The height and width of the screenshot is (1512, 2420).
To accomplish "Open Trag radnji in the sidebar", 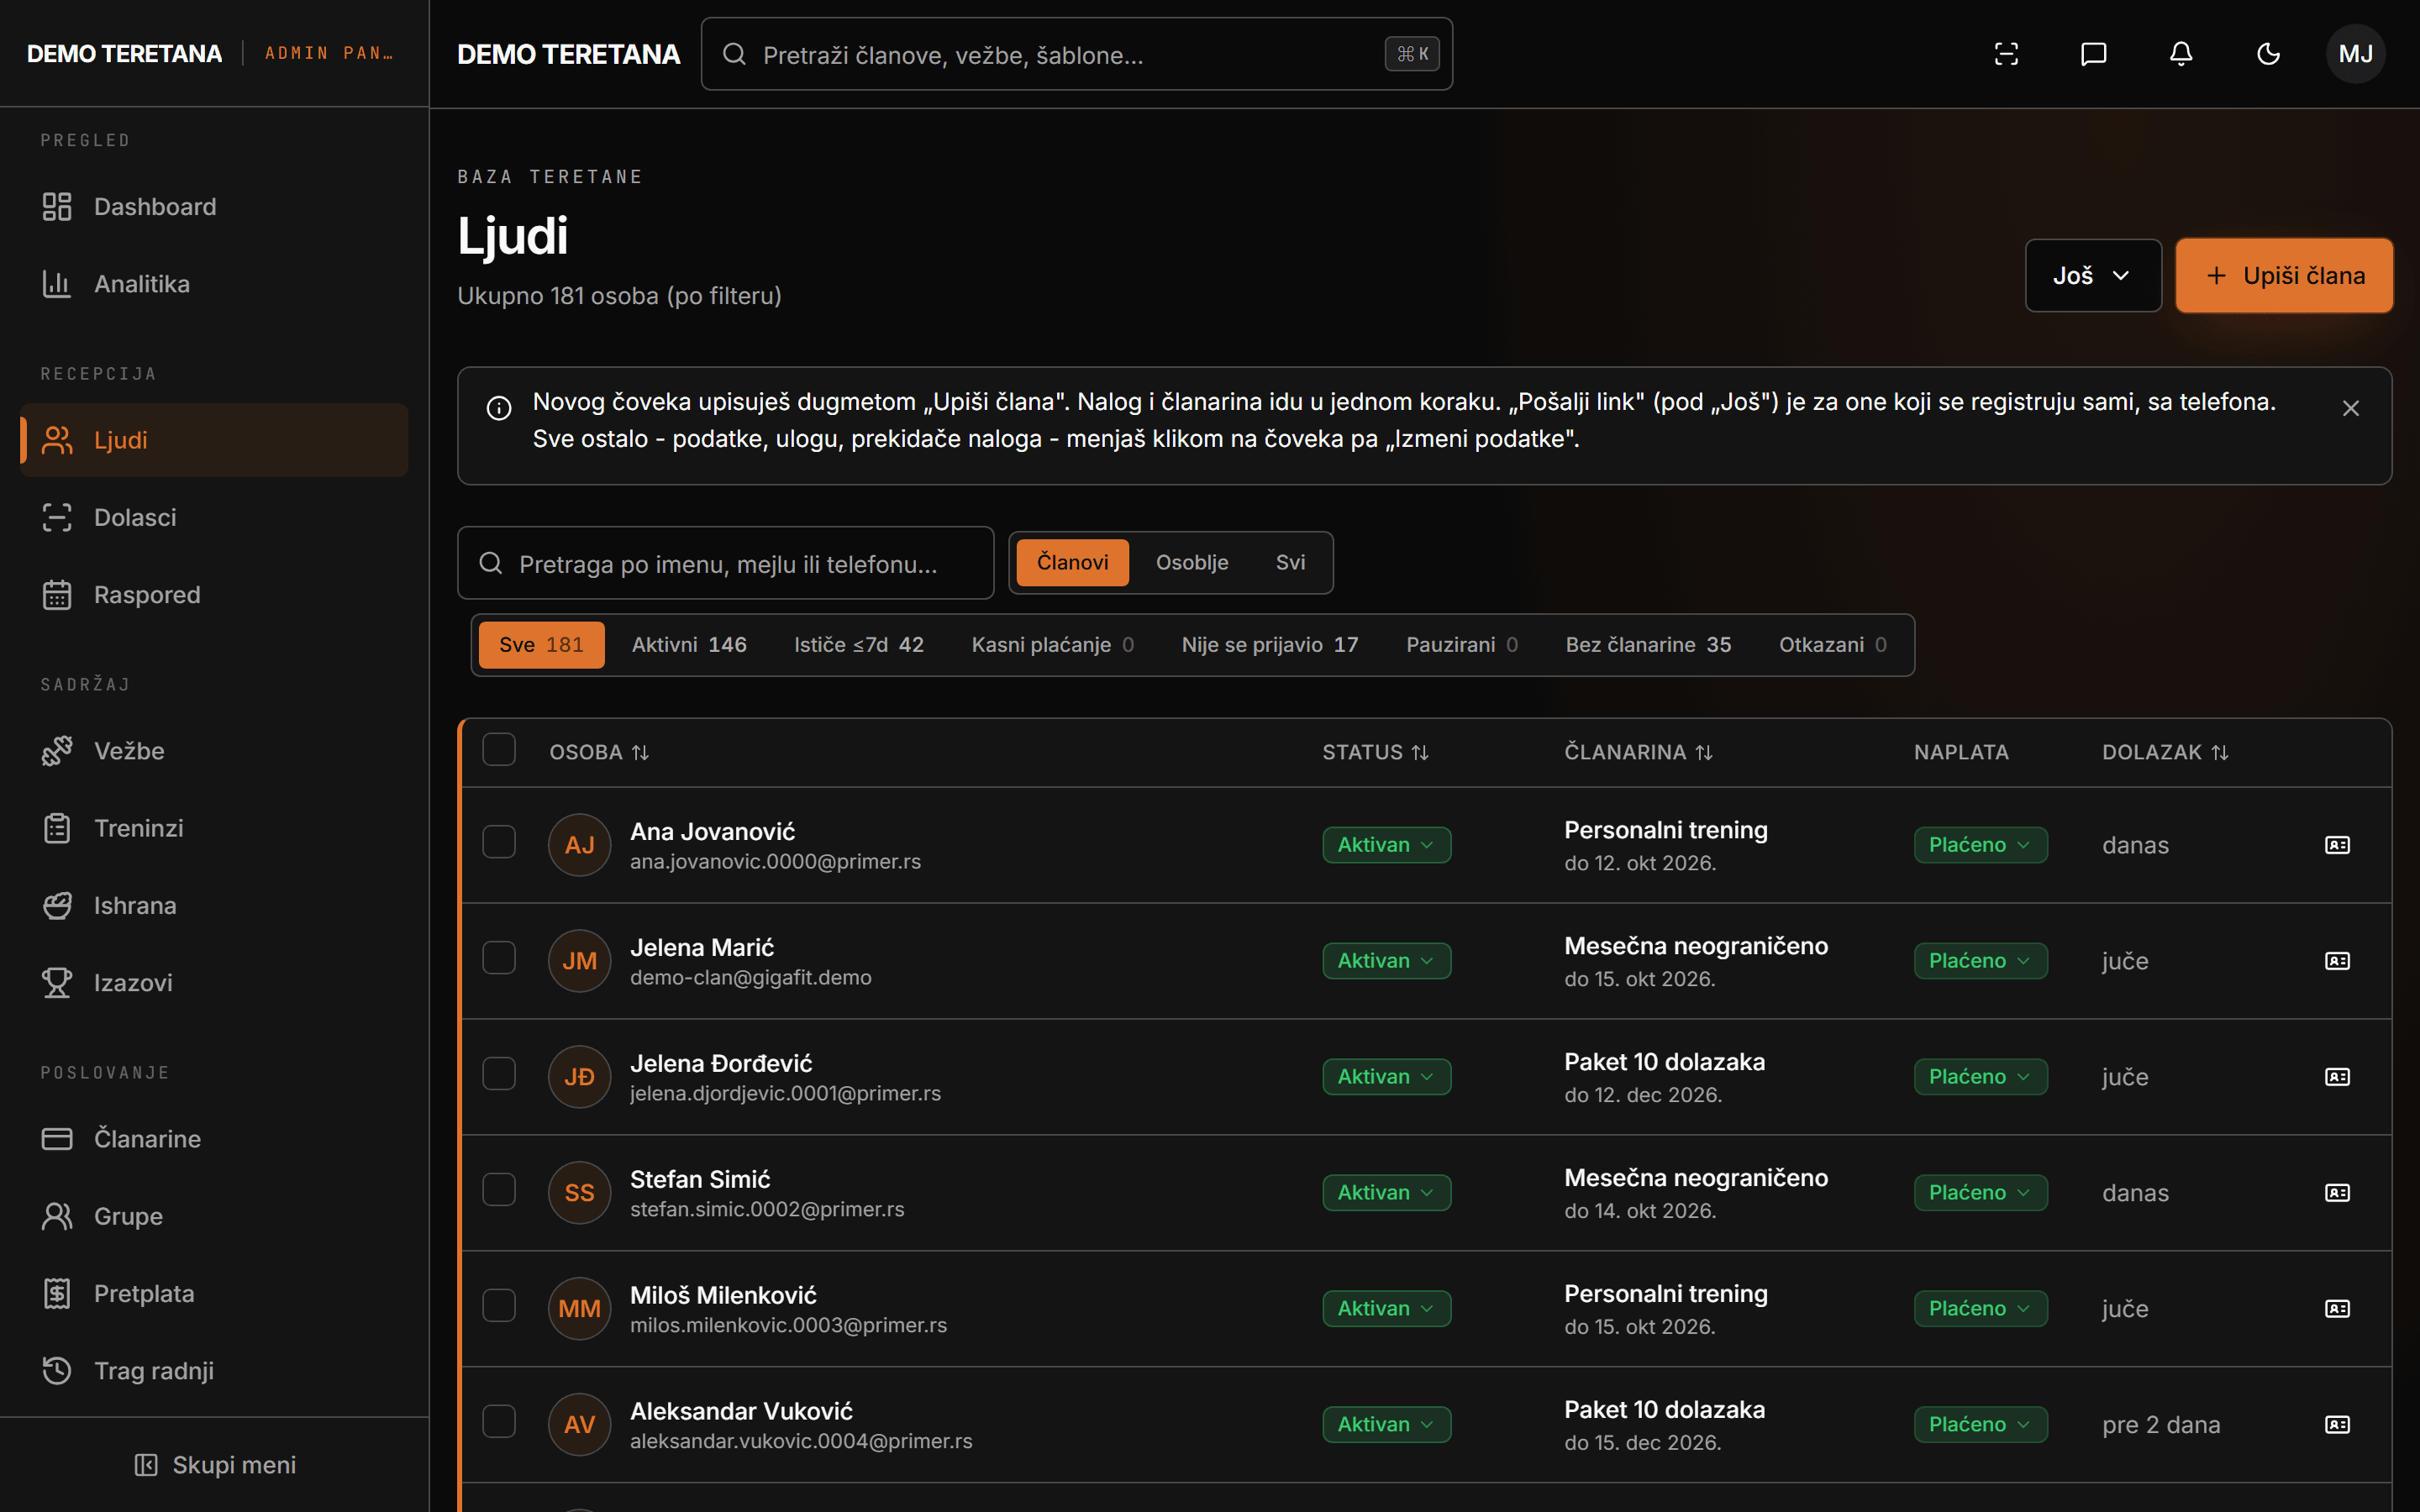I will coord(214,1371).
